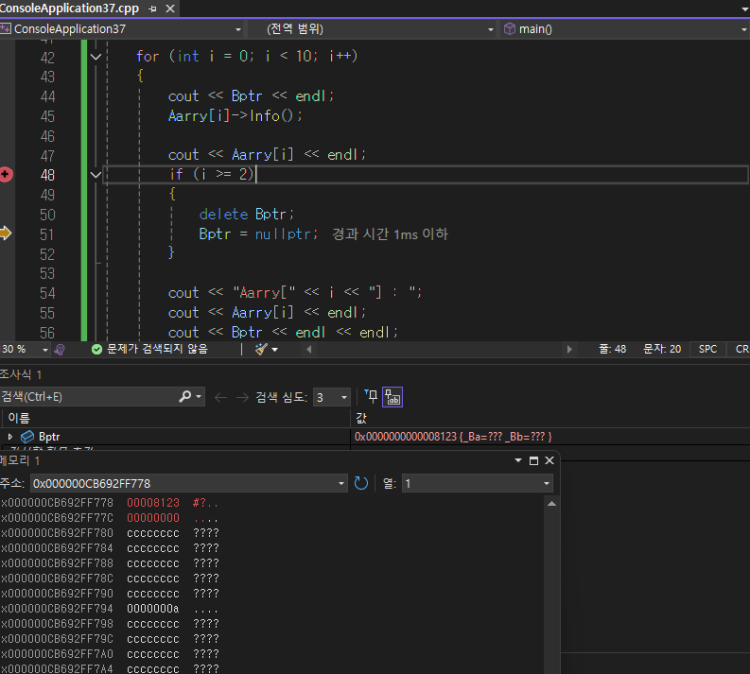Click the elapsed time hint '경과 시간 1ms 이하'
The width and height of the screenshot is (750, 674).
click(390, 234)
